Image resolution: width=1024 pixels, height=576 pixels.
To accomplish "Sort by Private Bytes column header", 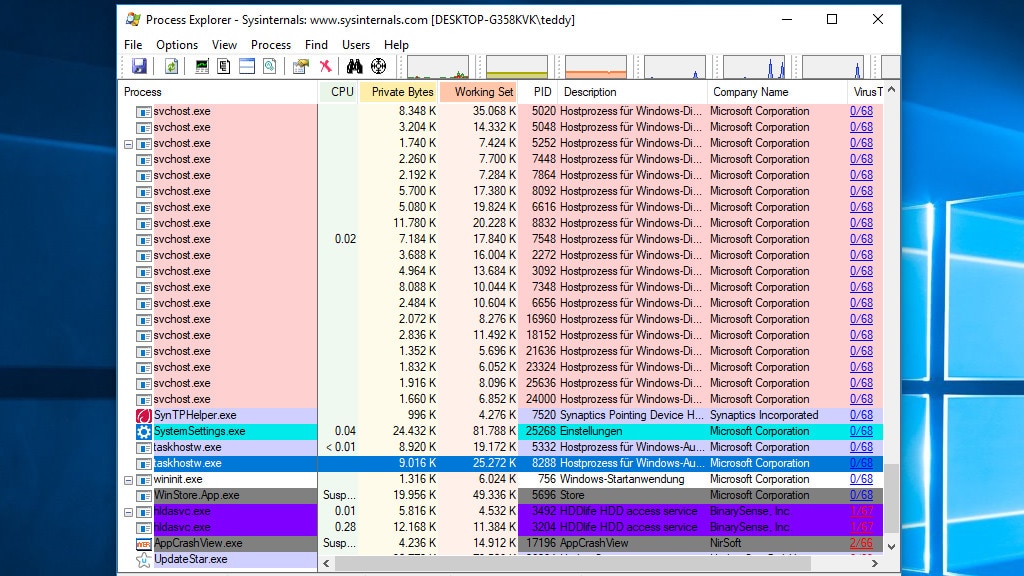I will pos(399,92).
